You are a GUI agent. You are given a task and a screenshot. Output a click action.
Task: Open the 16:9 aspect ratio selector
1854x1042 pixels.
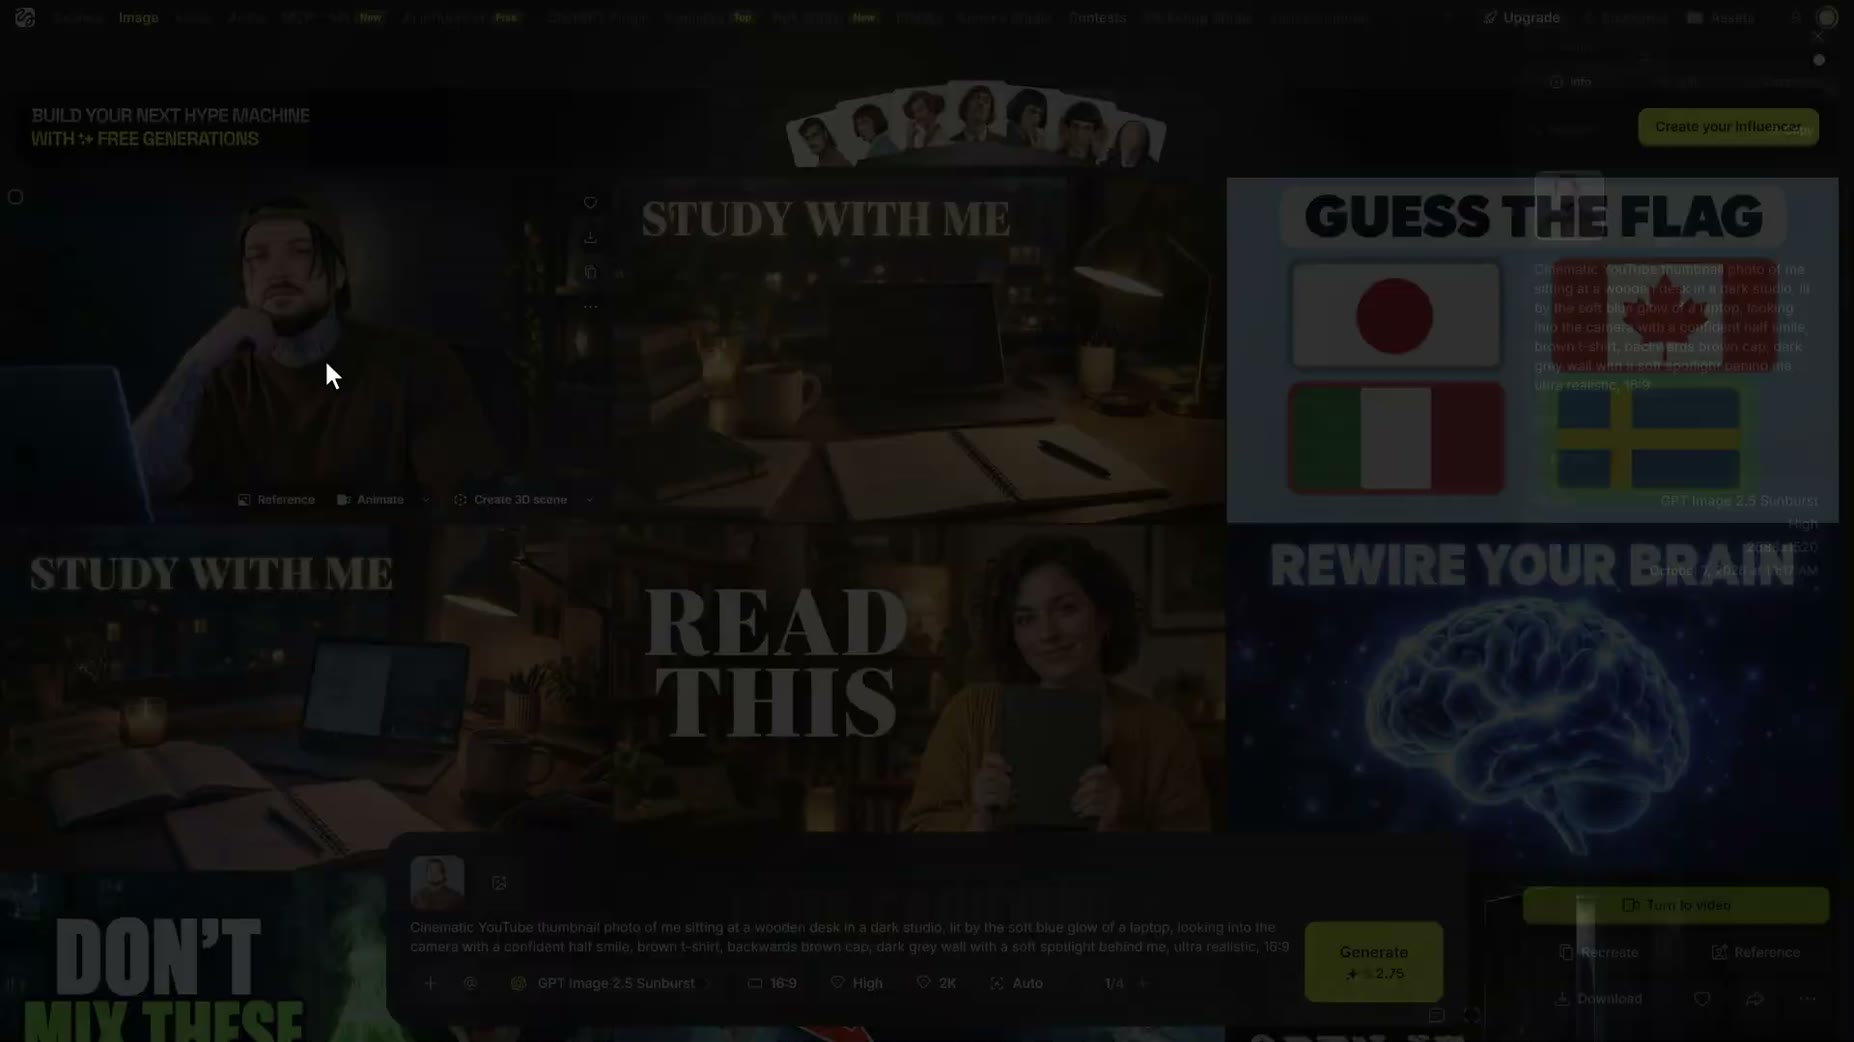[772, 983]
